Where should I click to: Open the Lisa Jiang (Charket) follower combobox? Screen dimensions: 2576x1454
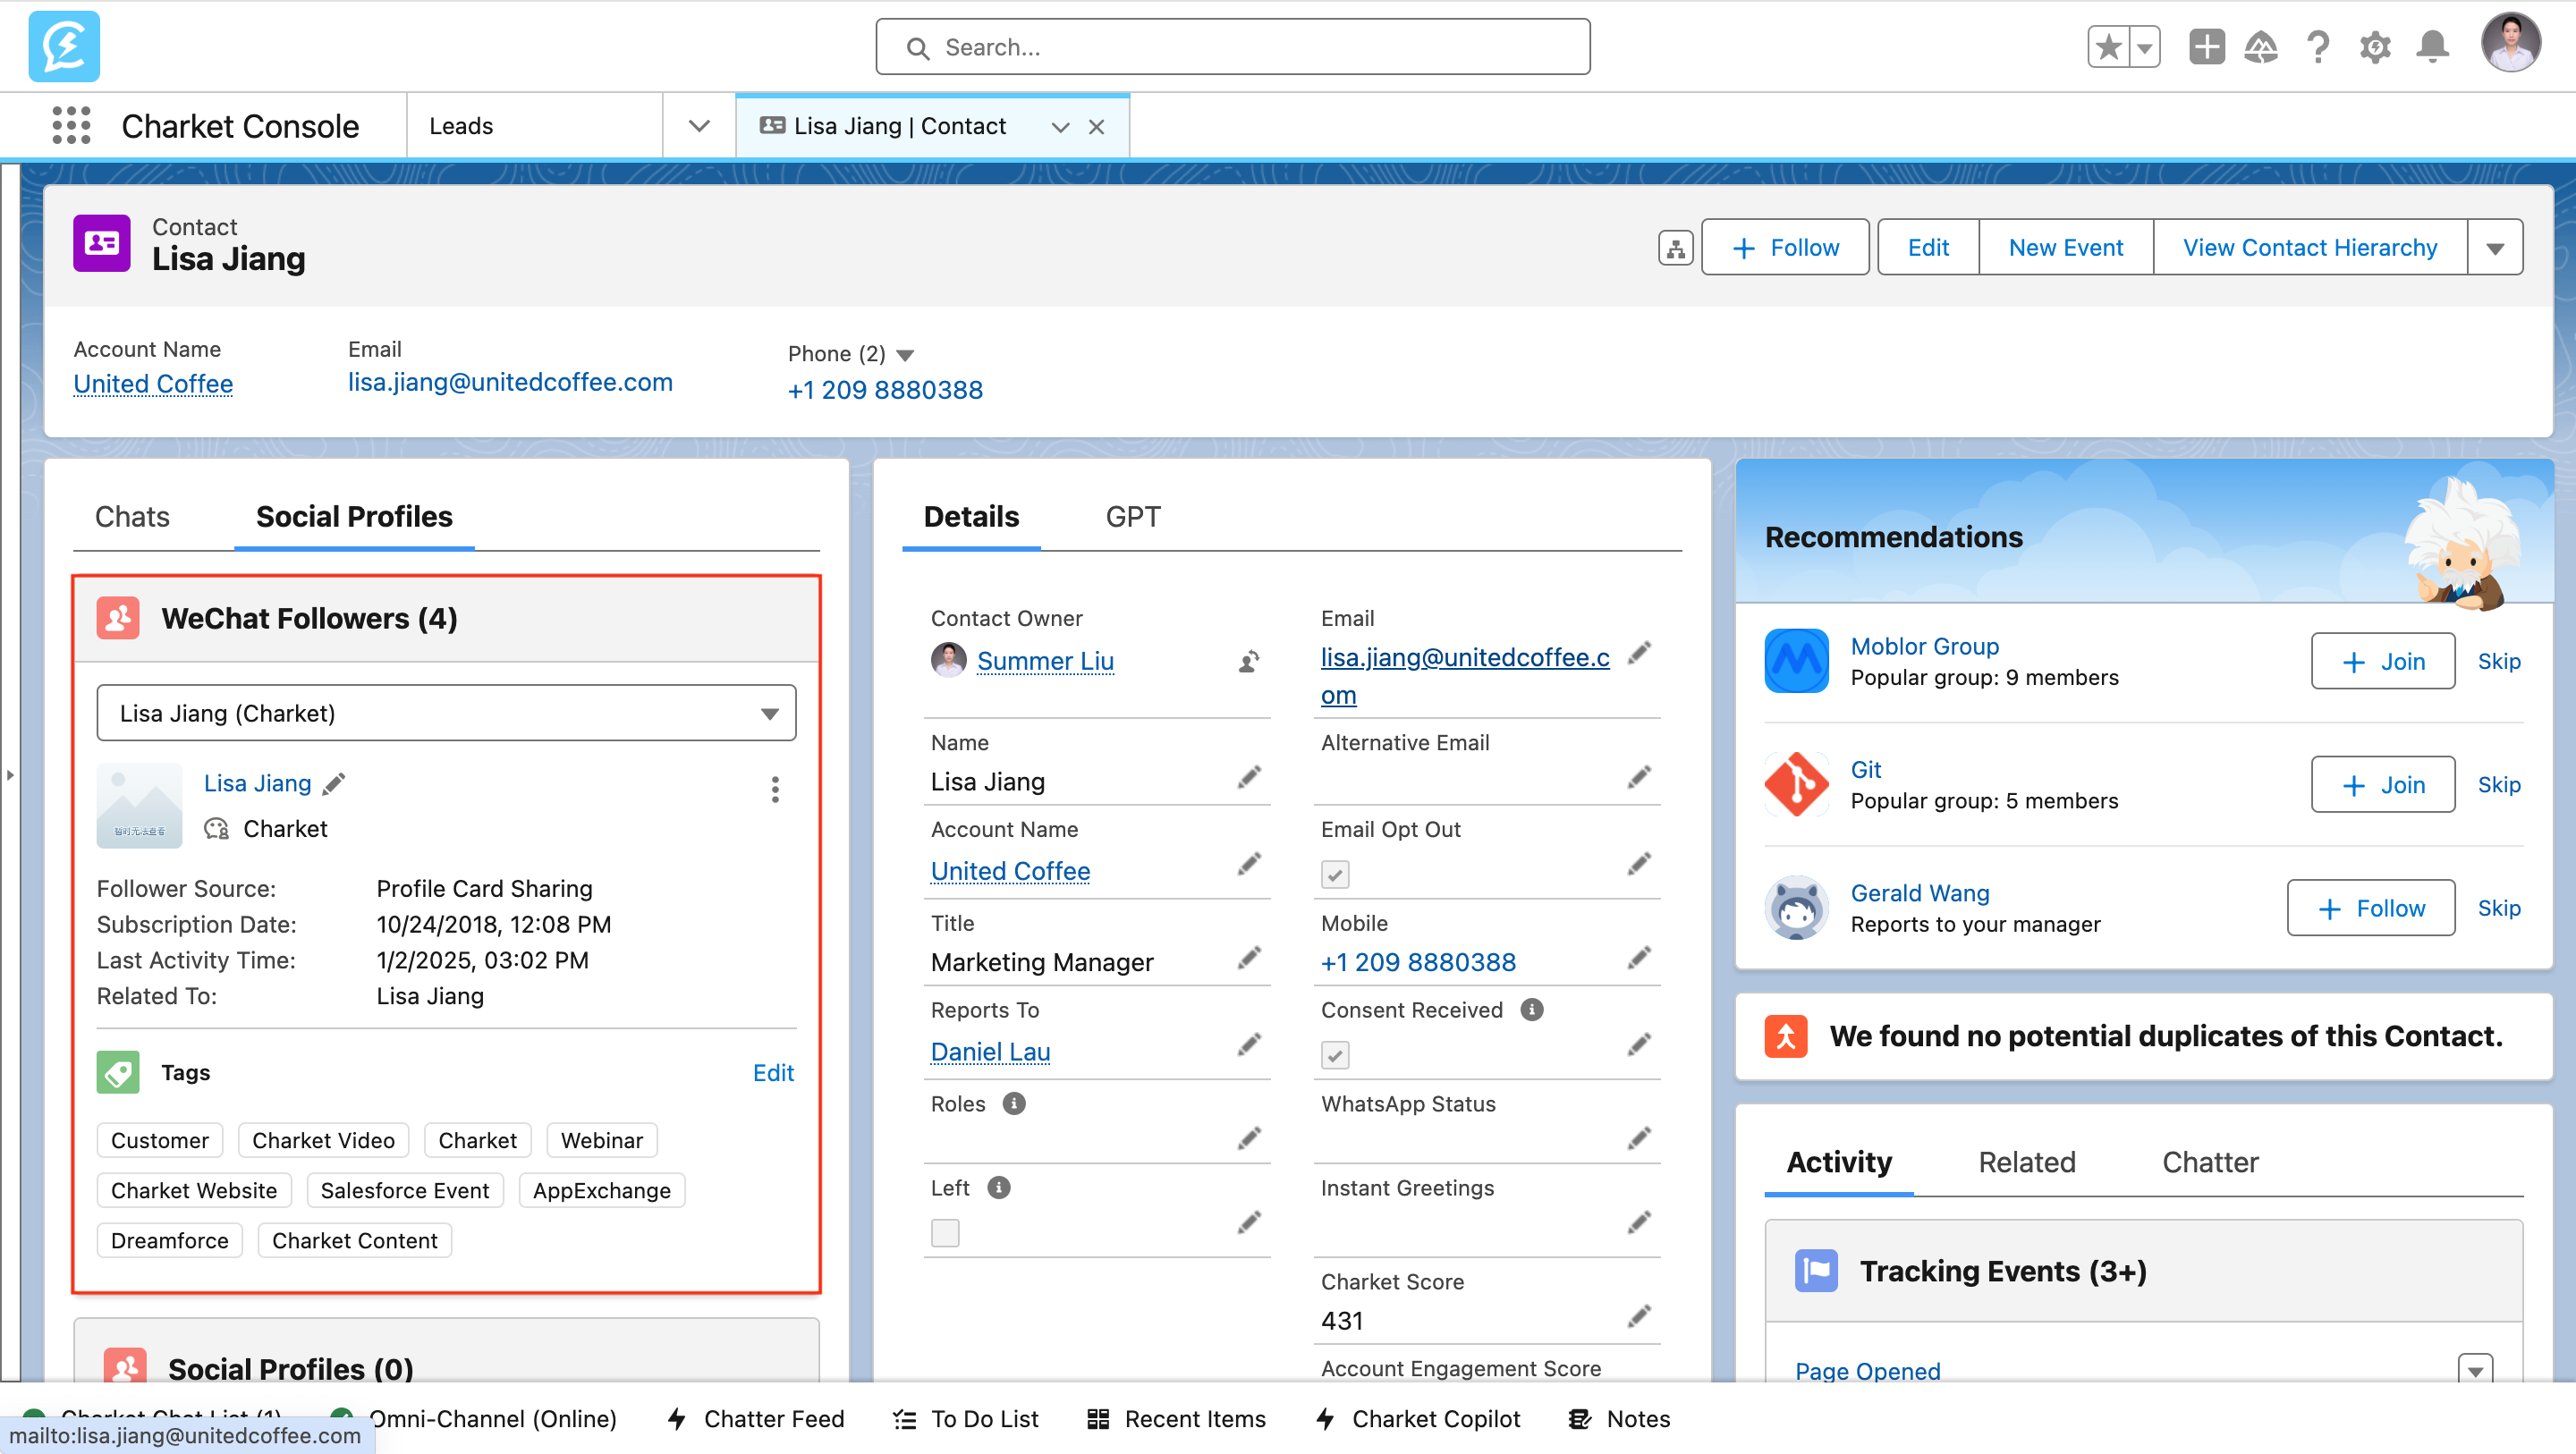[446, 713]
